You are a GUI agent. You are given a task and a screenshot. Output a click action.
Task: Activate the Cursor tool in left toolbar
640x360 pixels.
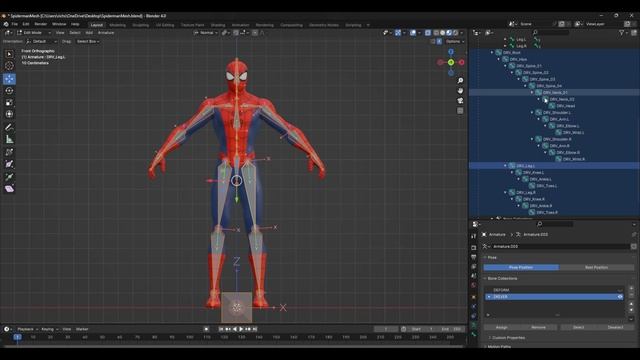(9, 66)
